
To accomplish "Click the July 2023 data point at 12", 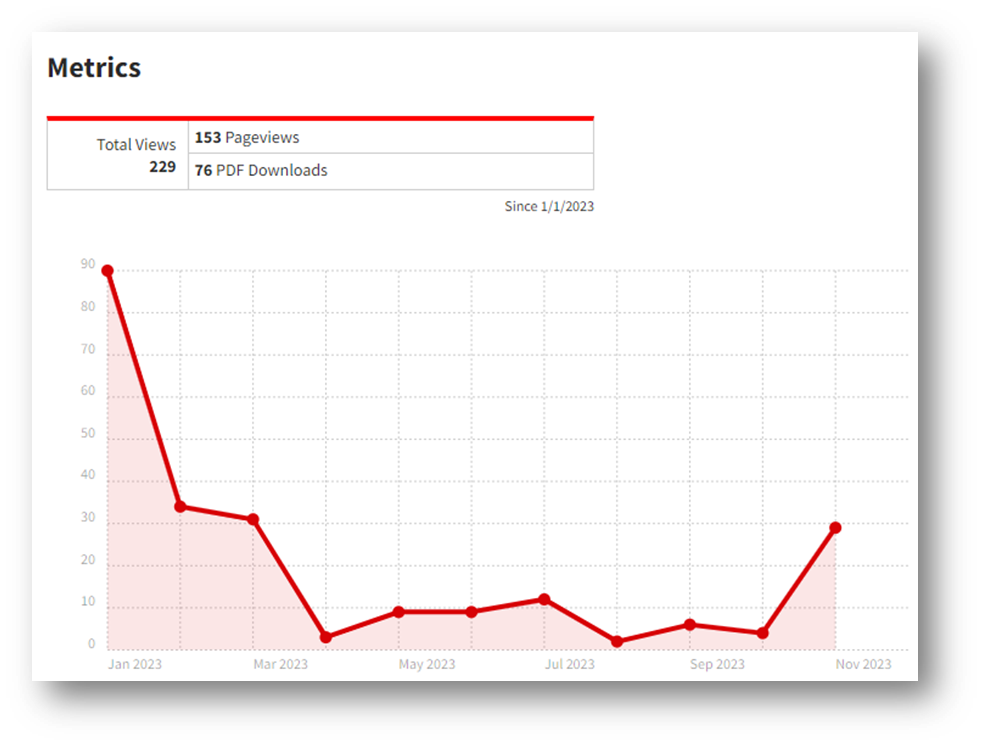I will [x=544, y=599].
